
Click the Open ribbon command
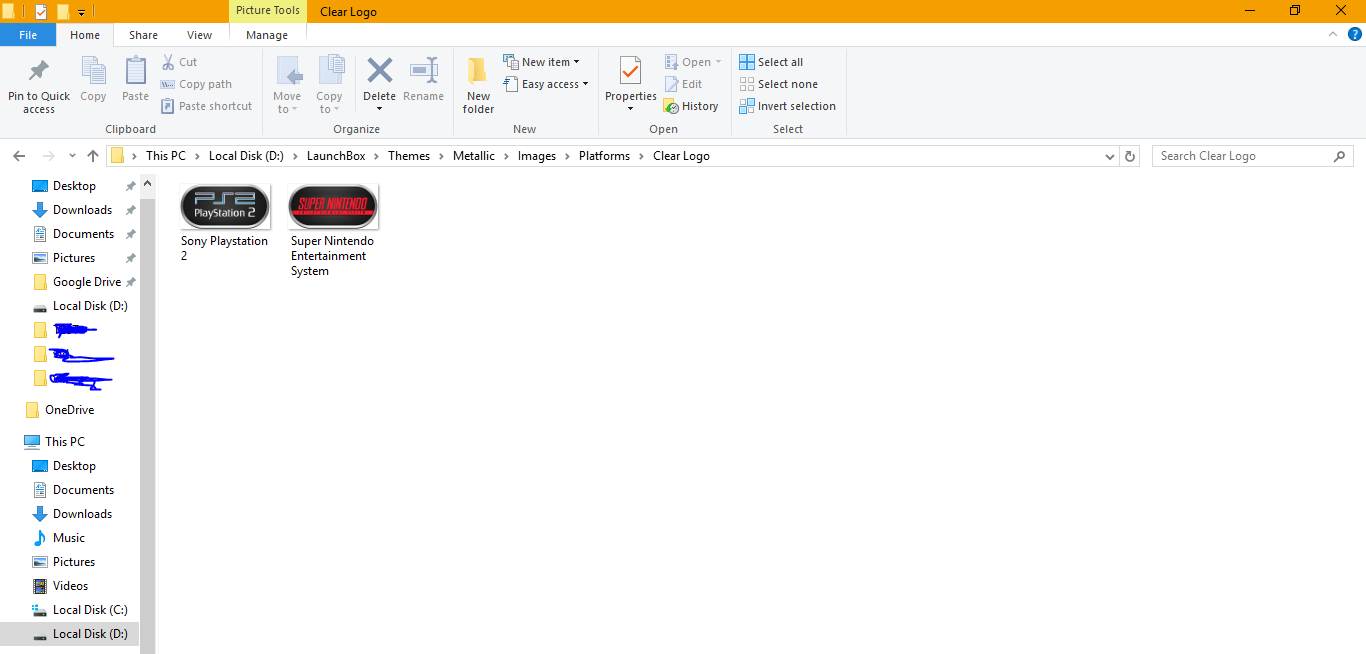tap(692, 62)
